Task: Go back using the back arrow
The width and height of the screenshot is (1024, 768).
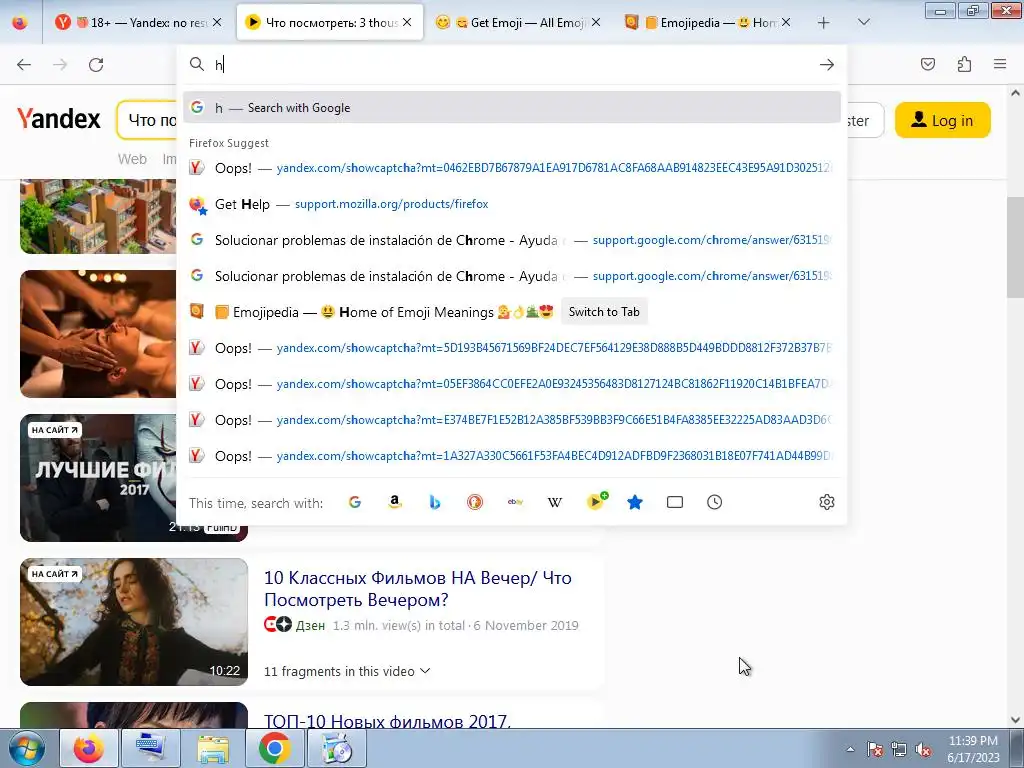Action: point(24,65)
